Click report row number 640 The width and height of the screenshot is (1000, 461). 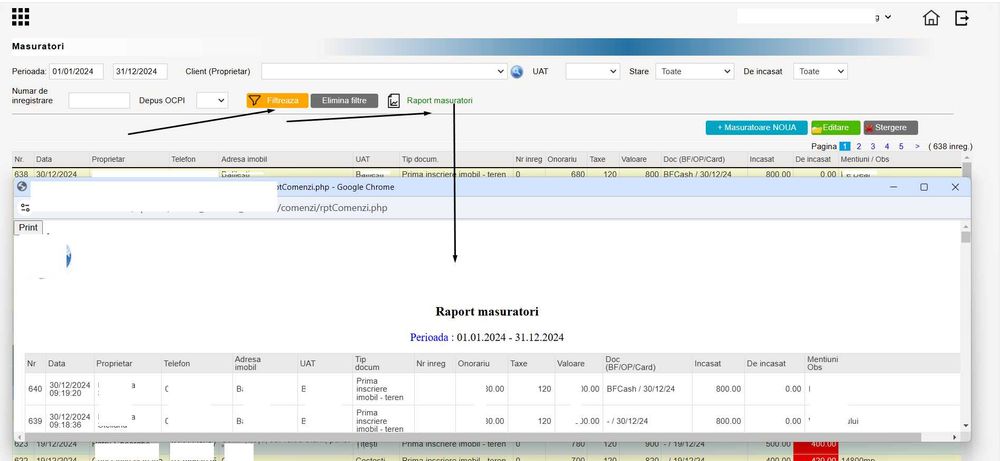34,388
